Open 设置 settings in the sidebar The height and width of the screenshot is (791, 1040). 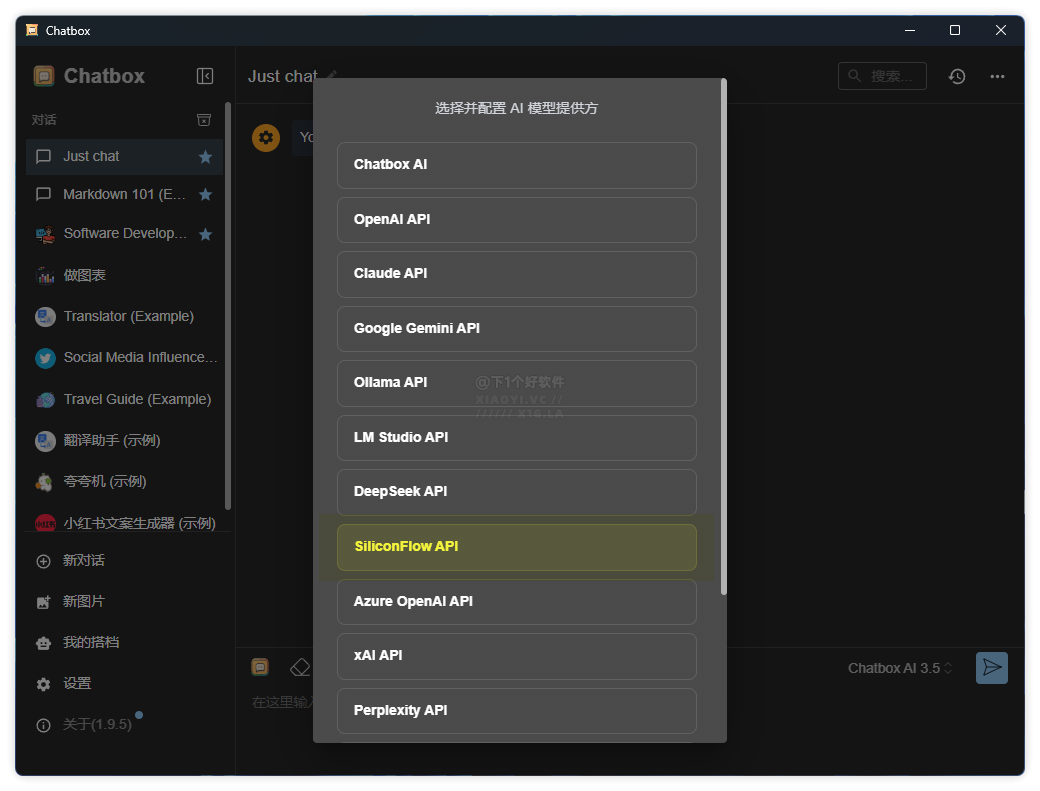click(76, 684)
